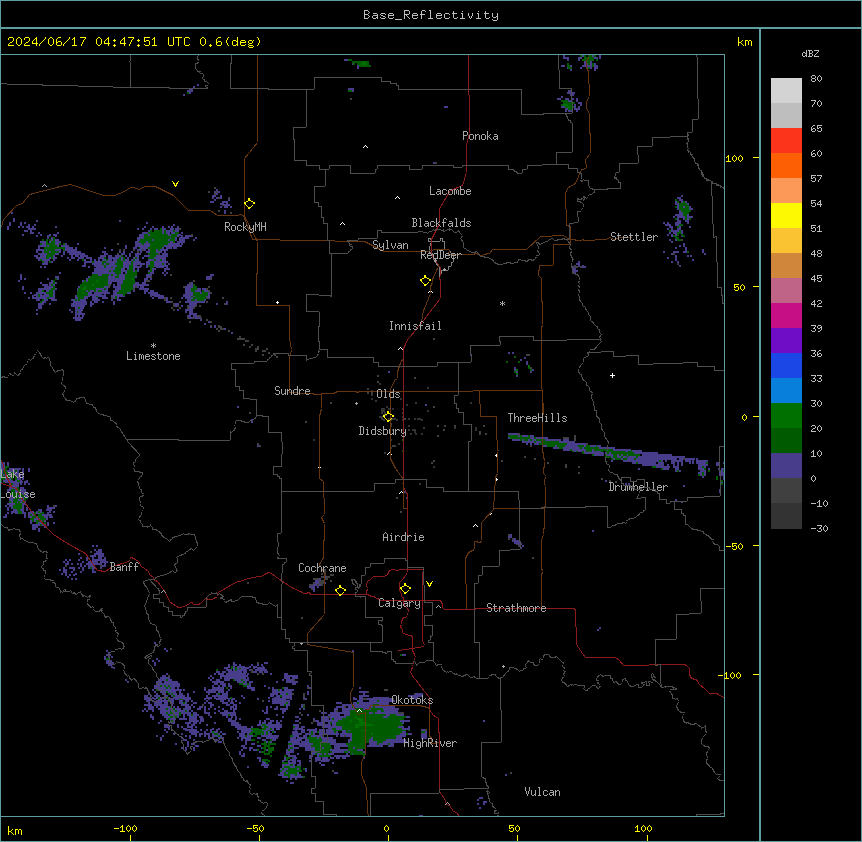The image size is (862, 842).
Task: Select the dark green 20 dBZ legend swatch
Action: (x=786, y=441)
